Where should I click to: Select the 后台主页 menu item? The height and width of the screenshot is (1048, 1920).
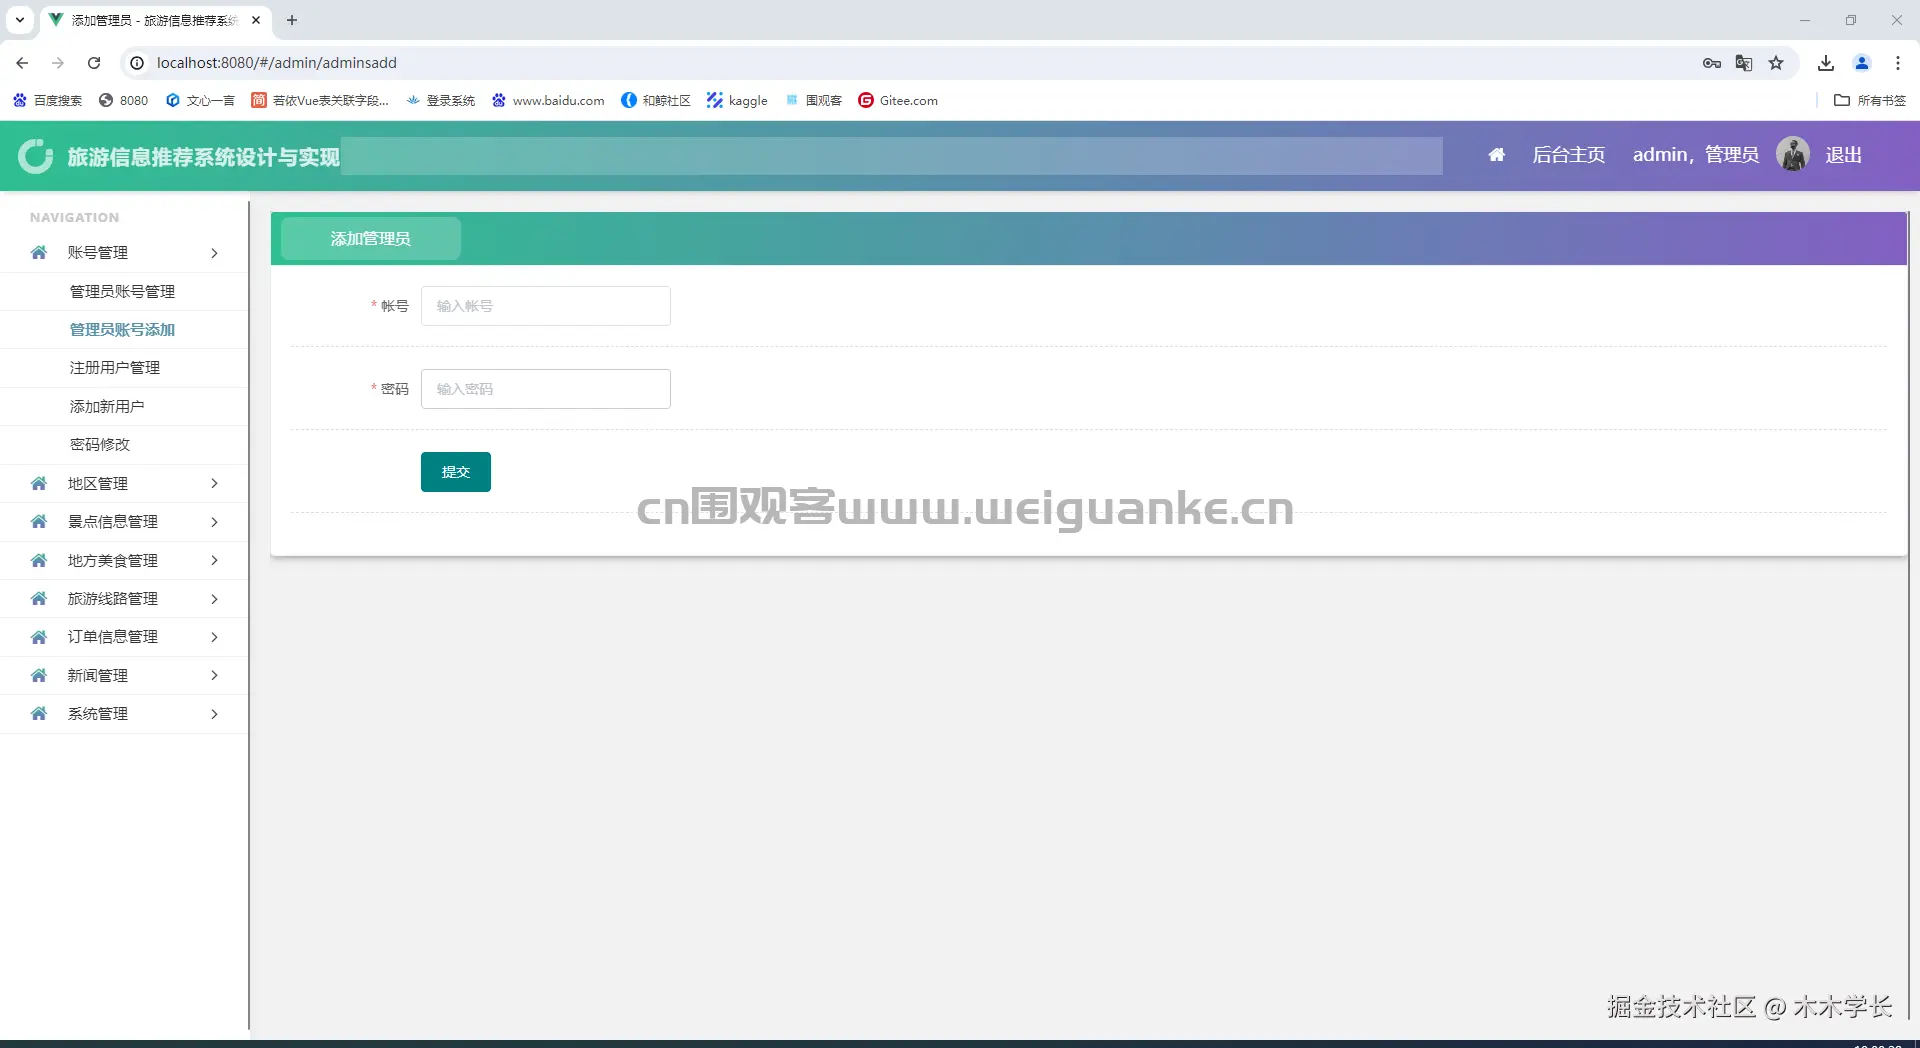(x=1568, y=155)
